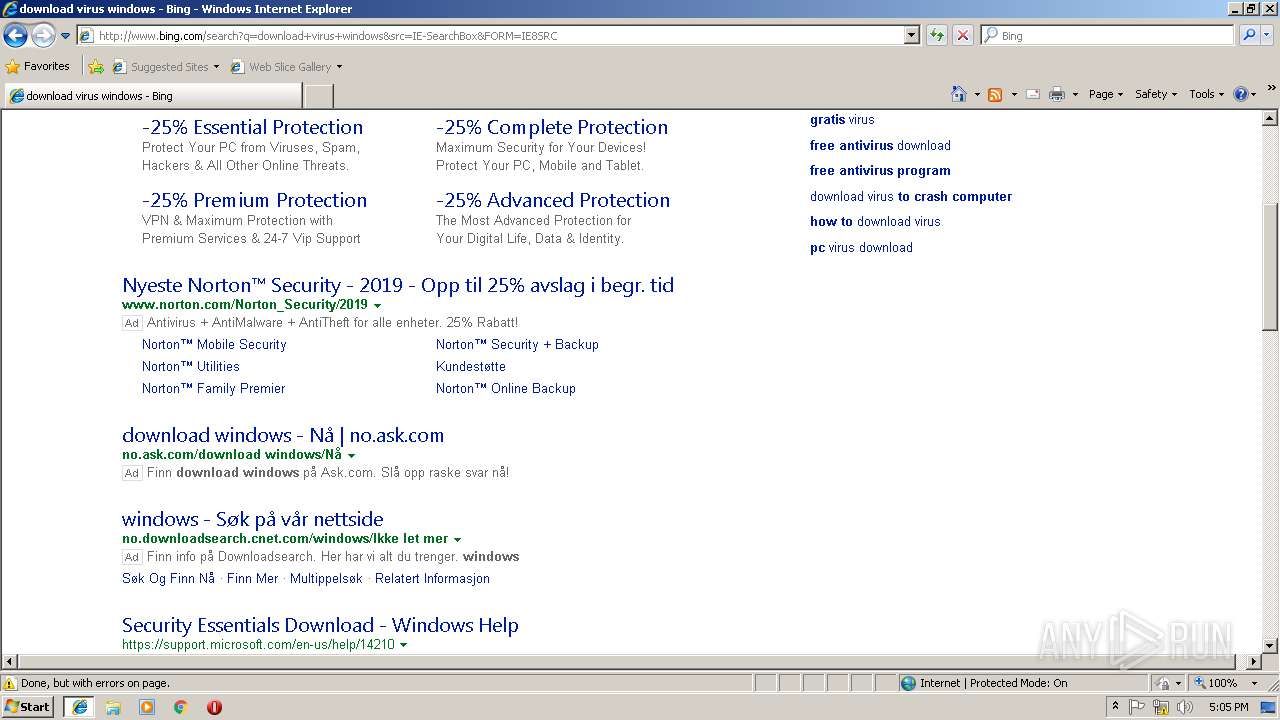The width and height of the screenshot is (1280, 720).
Task: Open related search 'free antivirus download'
Action: pos(880,145)
